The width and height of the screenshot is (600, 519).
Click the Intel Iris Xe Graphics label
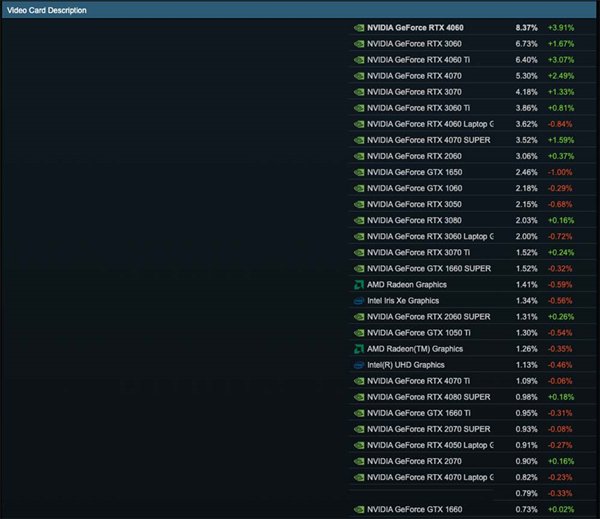coord(403,301)
